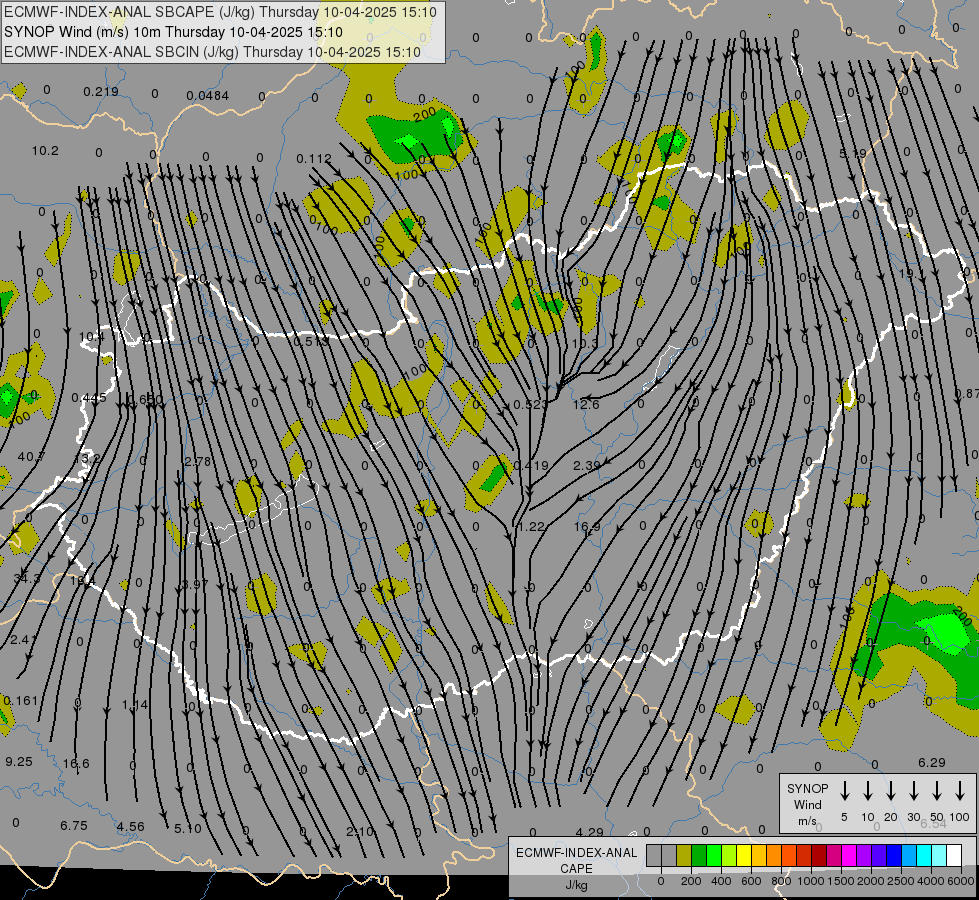Click the map value 4.29
979x900 pixels.
click(589, 833)
